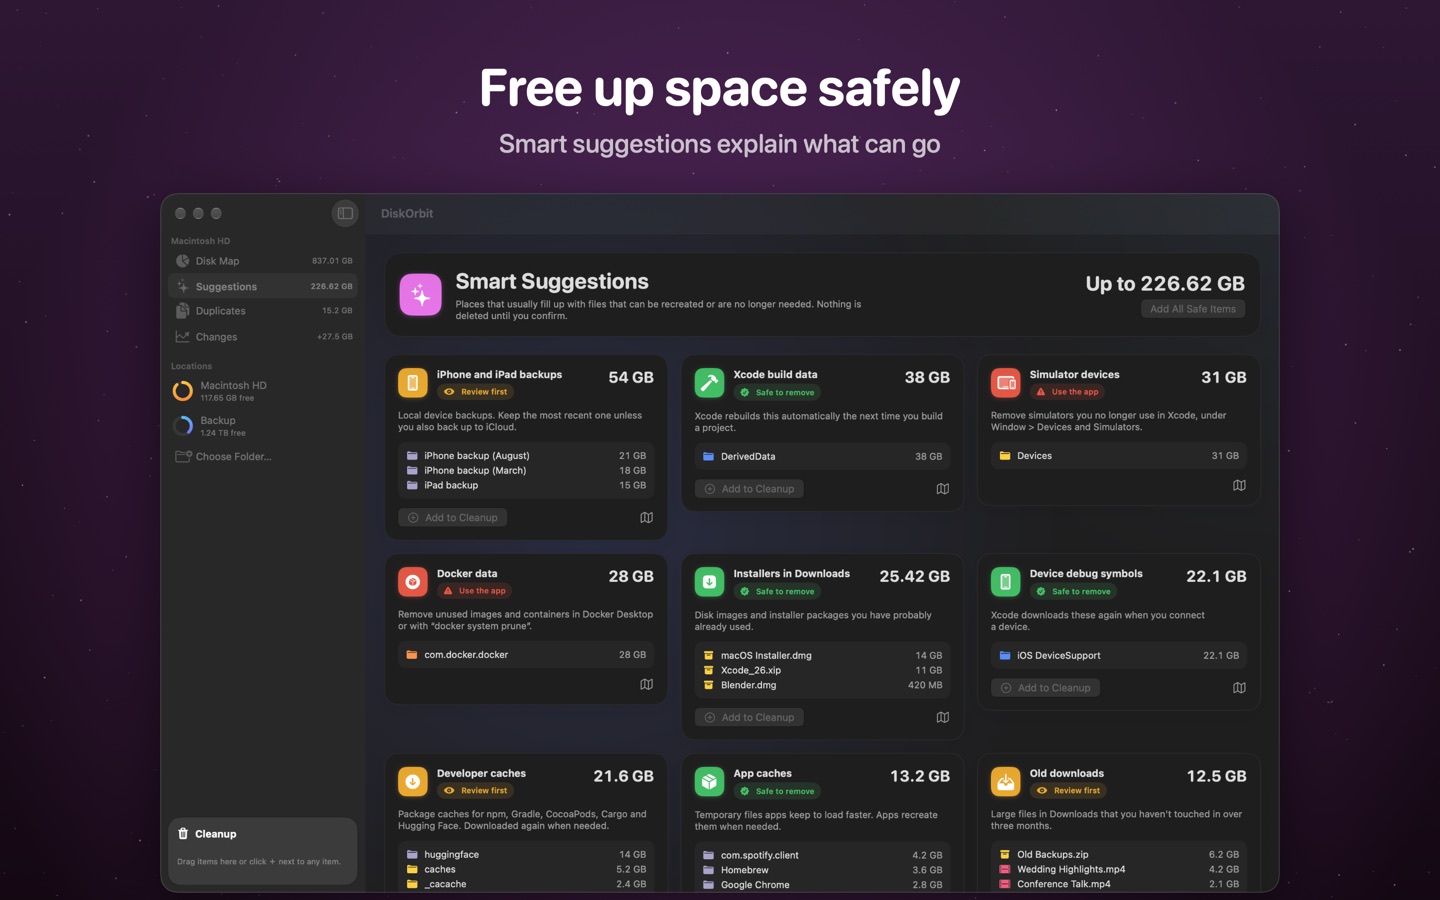
Task: Show iPhone and iPad backups on map
Action: coord(647,518)
